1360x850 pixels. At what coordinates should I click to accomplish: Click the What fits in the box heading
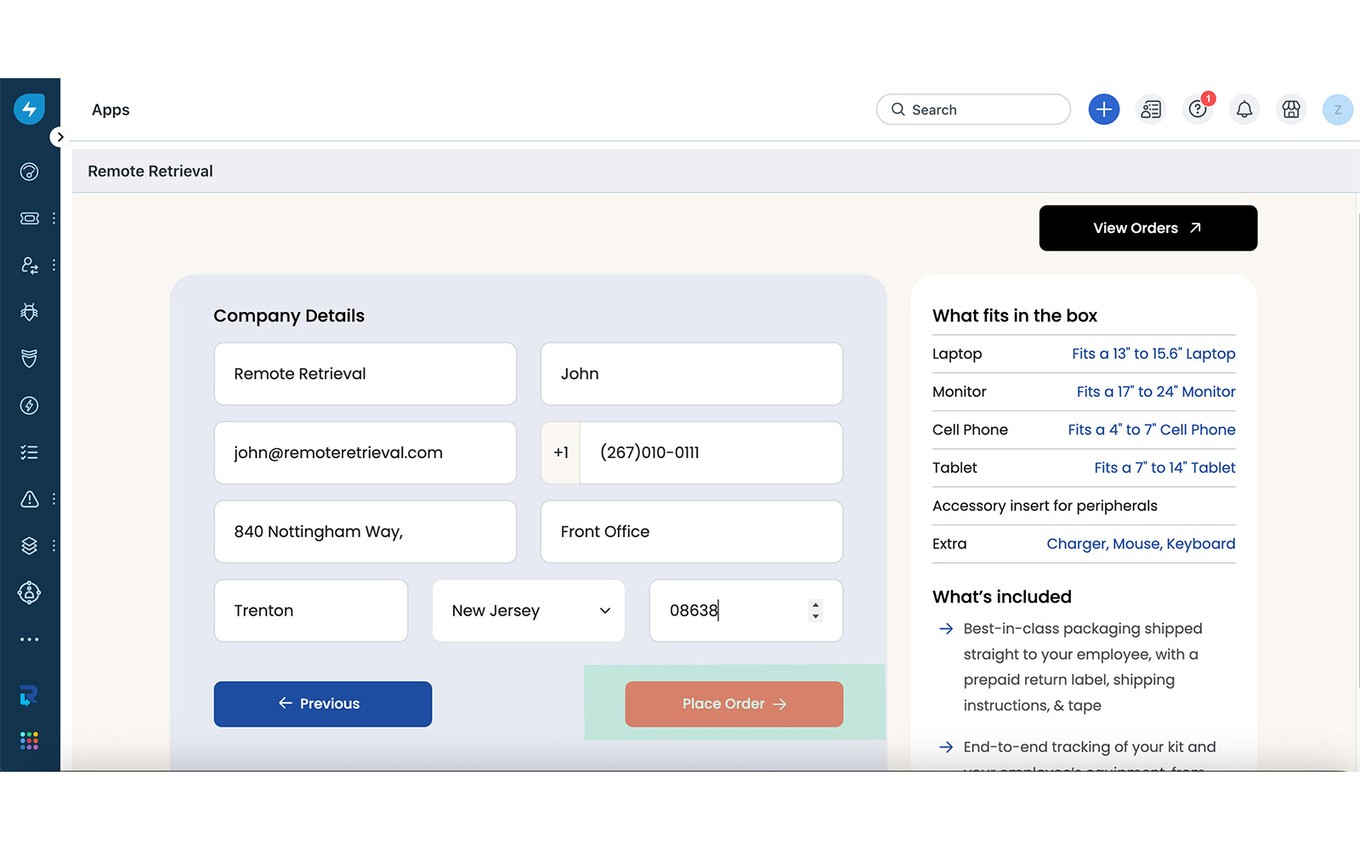(1015, 316)
